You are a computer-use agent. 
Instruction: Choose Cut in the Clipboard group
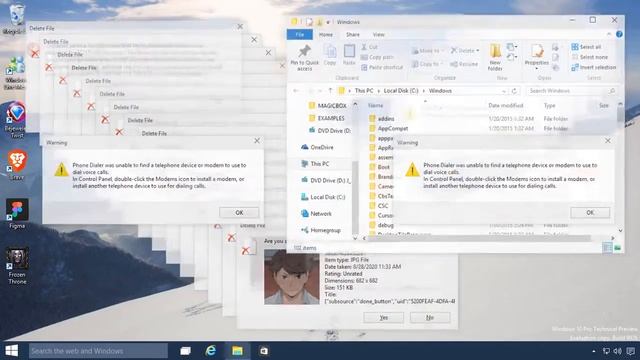pos(370,47)
